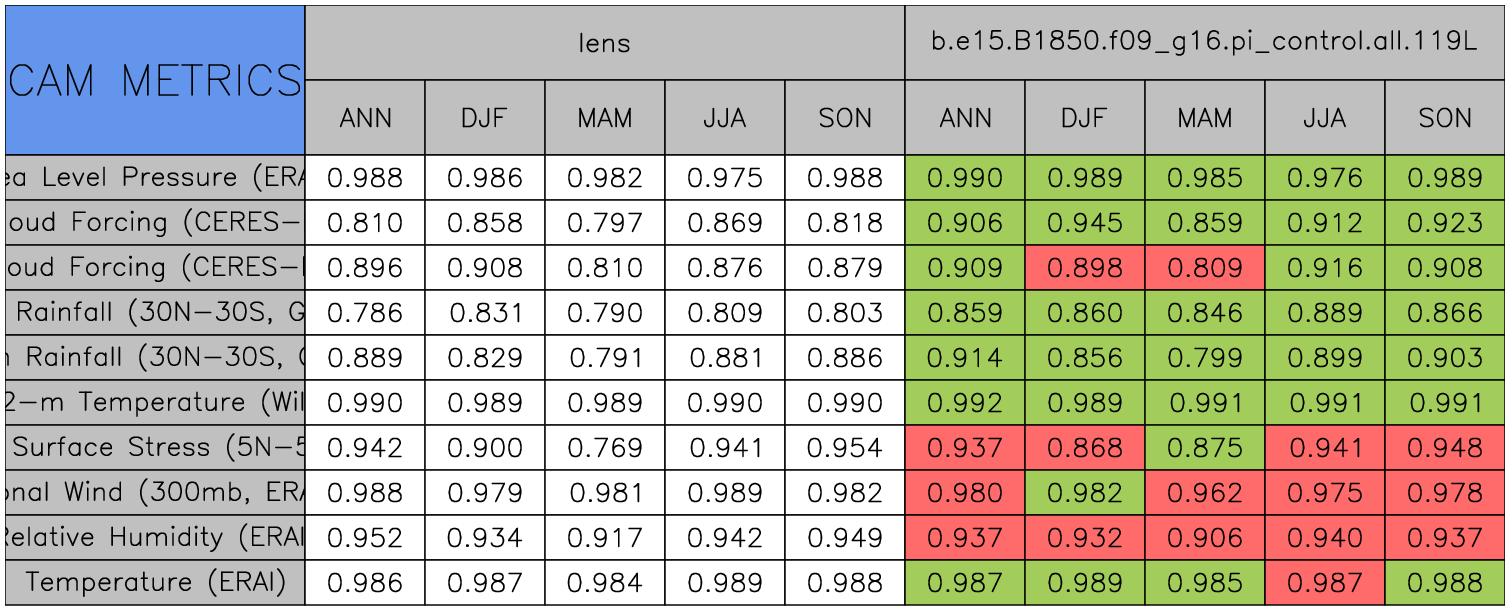Select the 2-m Temperature row label
Image resolution: width=1510 pixels, height=611 pixels.
point(155,402)
